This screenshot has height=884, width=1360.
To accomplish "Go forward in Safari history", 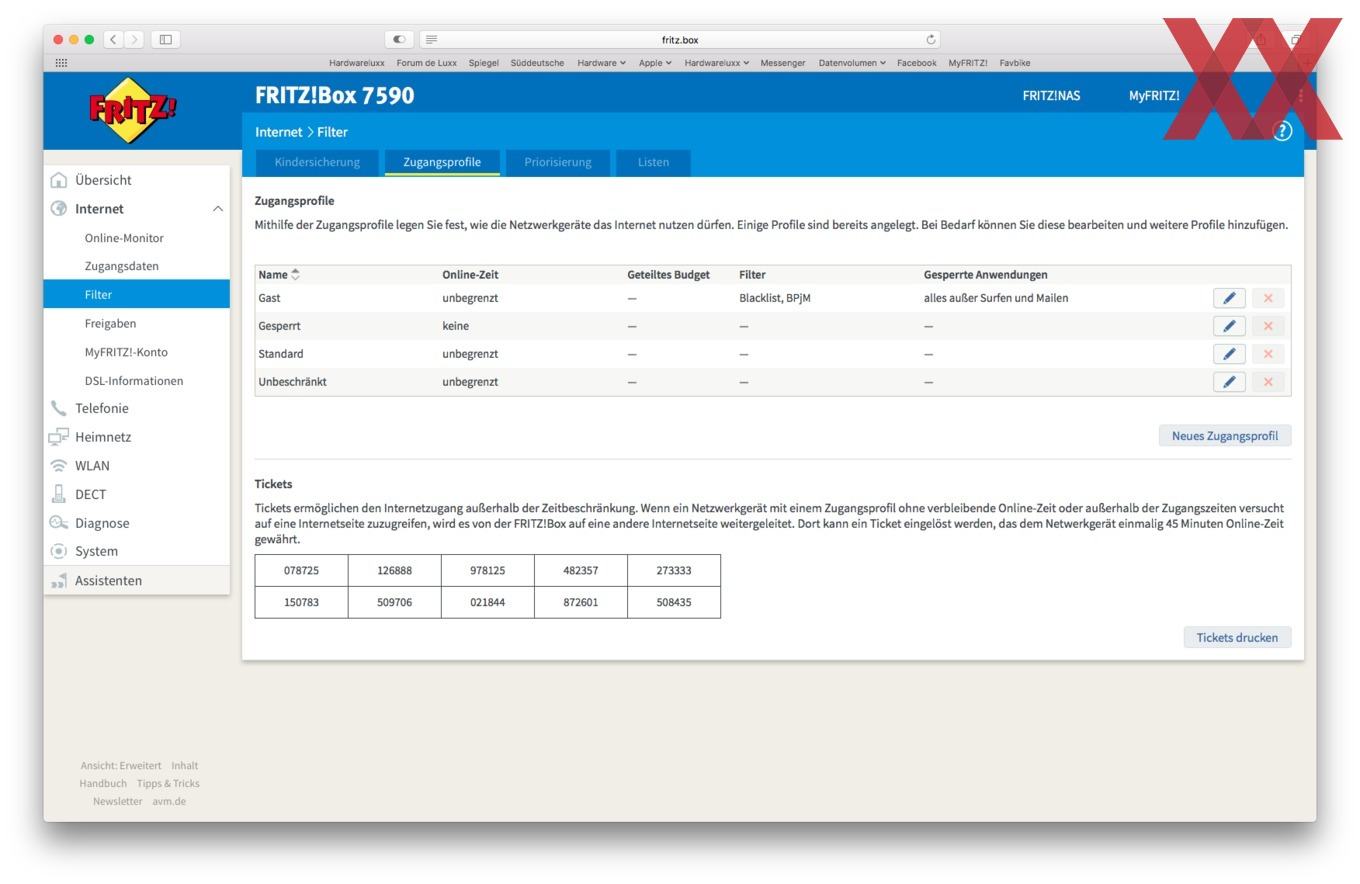I will 134,40.
